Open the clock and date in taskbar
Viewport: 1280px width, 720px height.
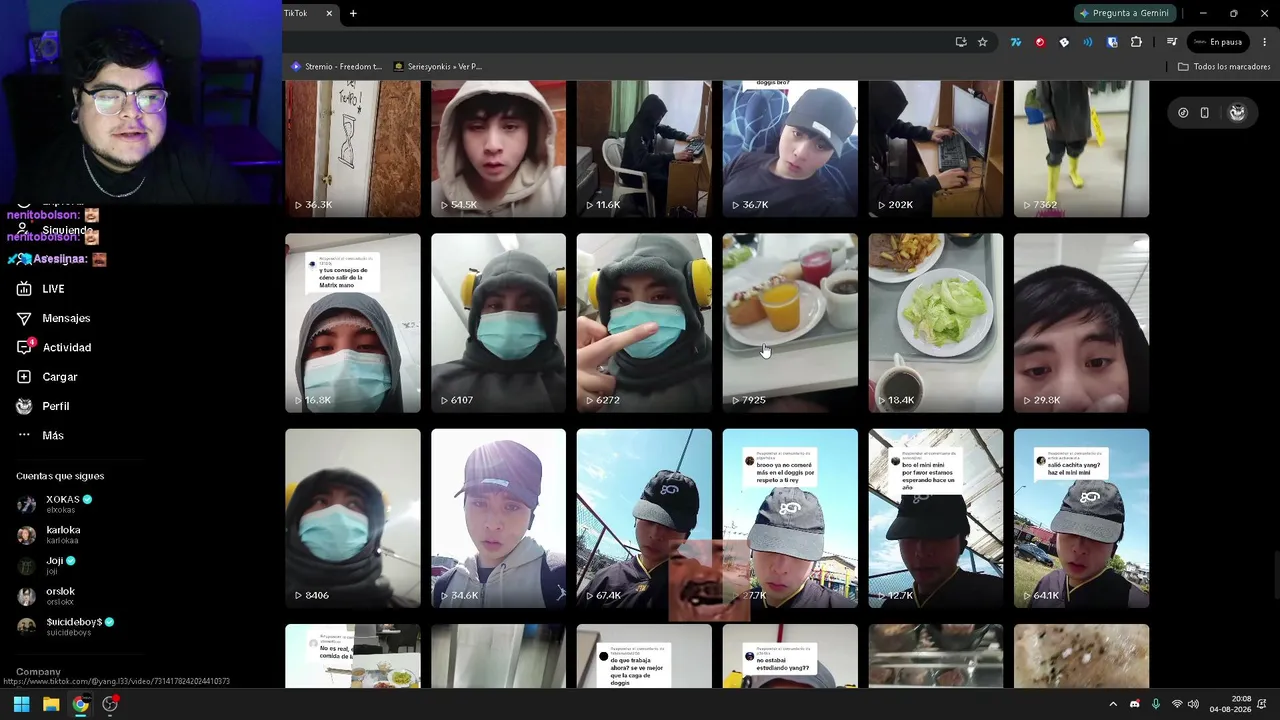[x=1230, y=704]
